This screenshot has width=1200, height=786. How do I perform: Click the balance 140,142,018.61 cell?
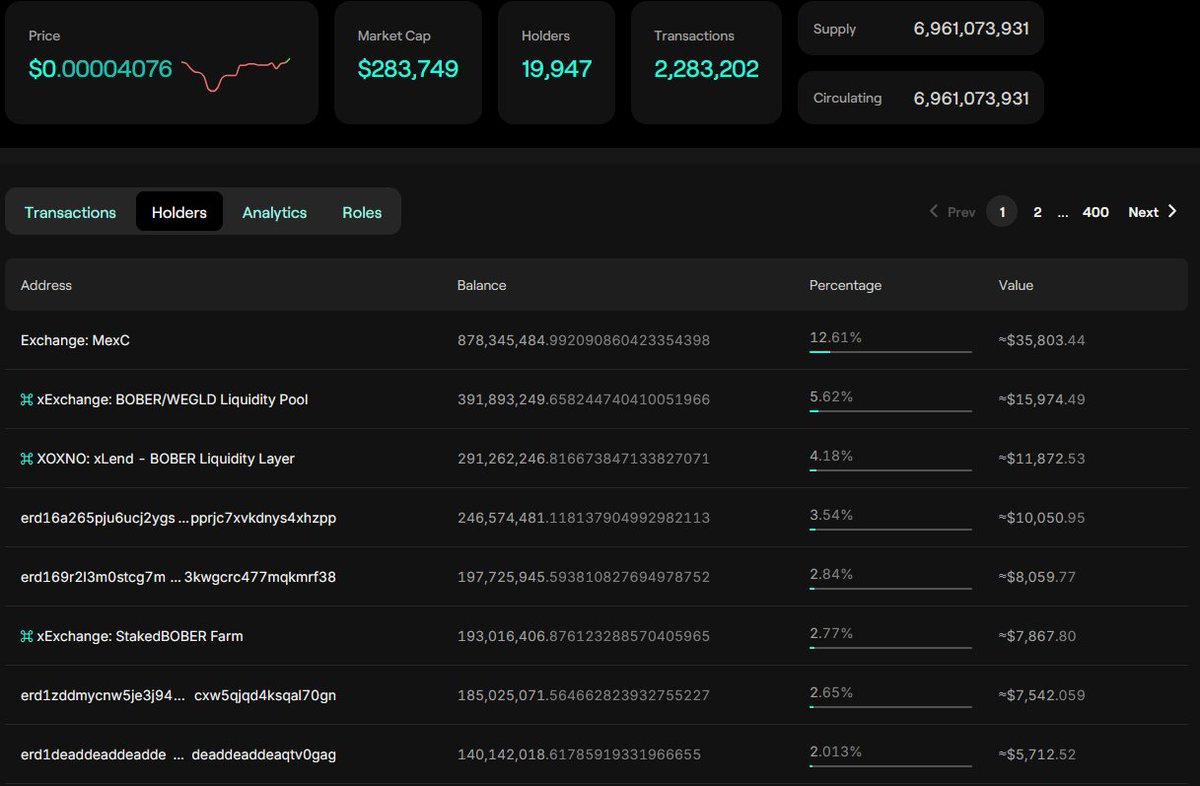(579, 755)
